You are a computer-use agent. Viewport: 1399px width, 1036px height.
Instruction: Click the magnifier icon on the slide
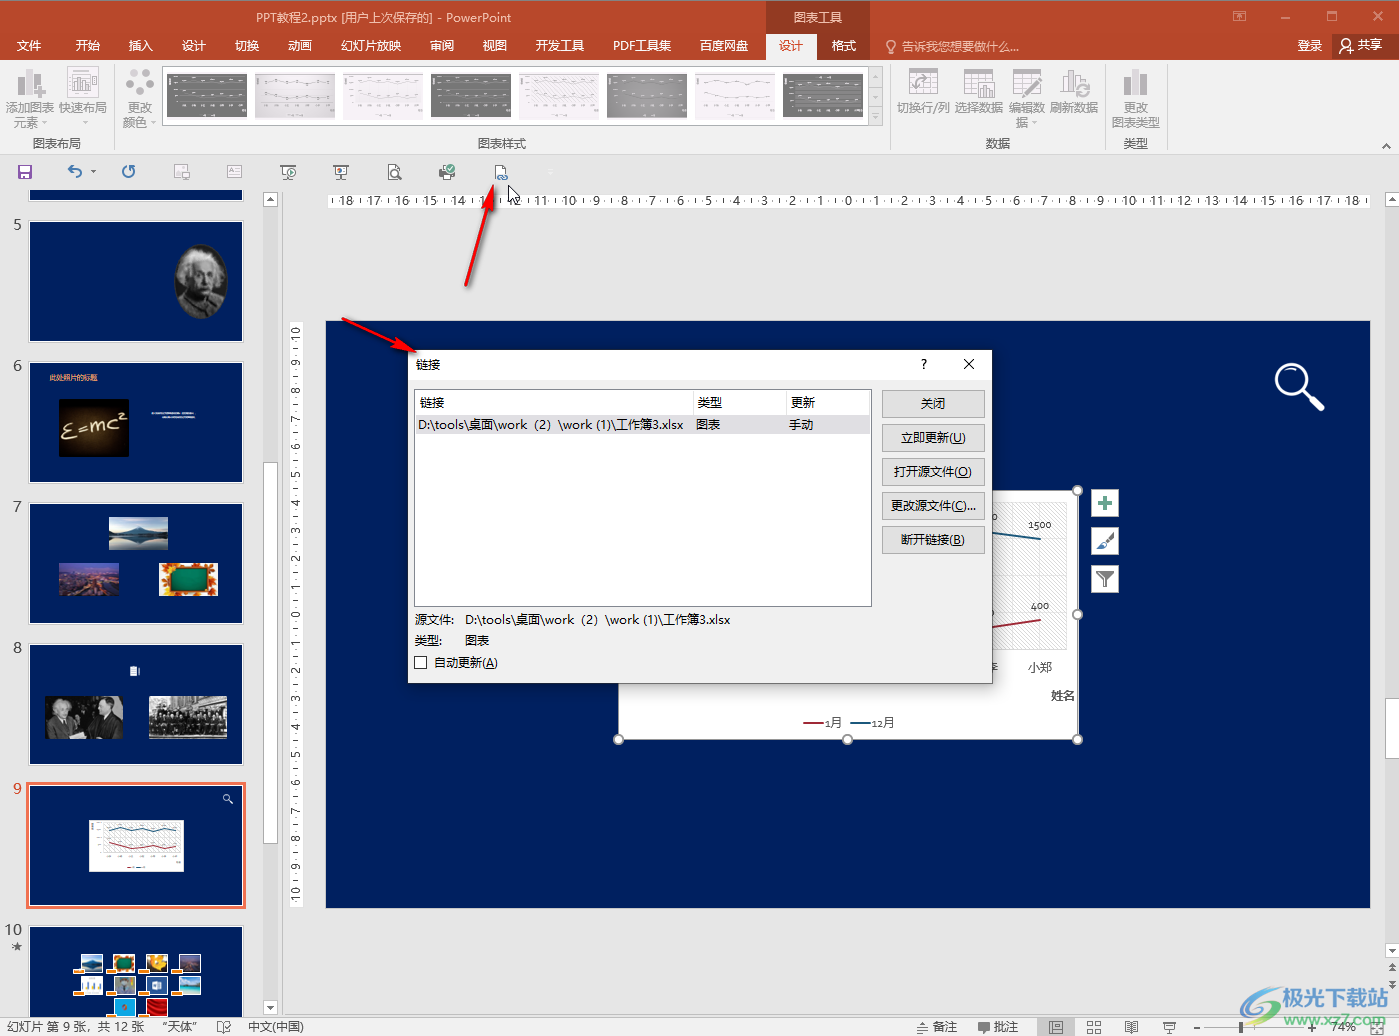[1299, 386]
